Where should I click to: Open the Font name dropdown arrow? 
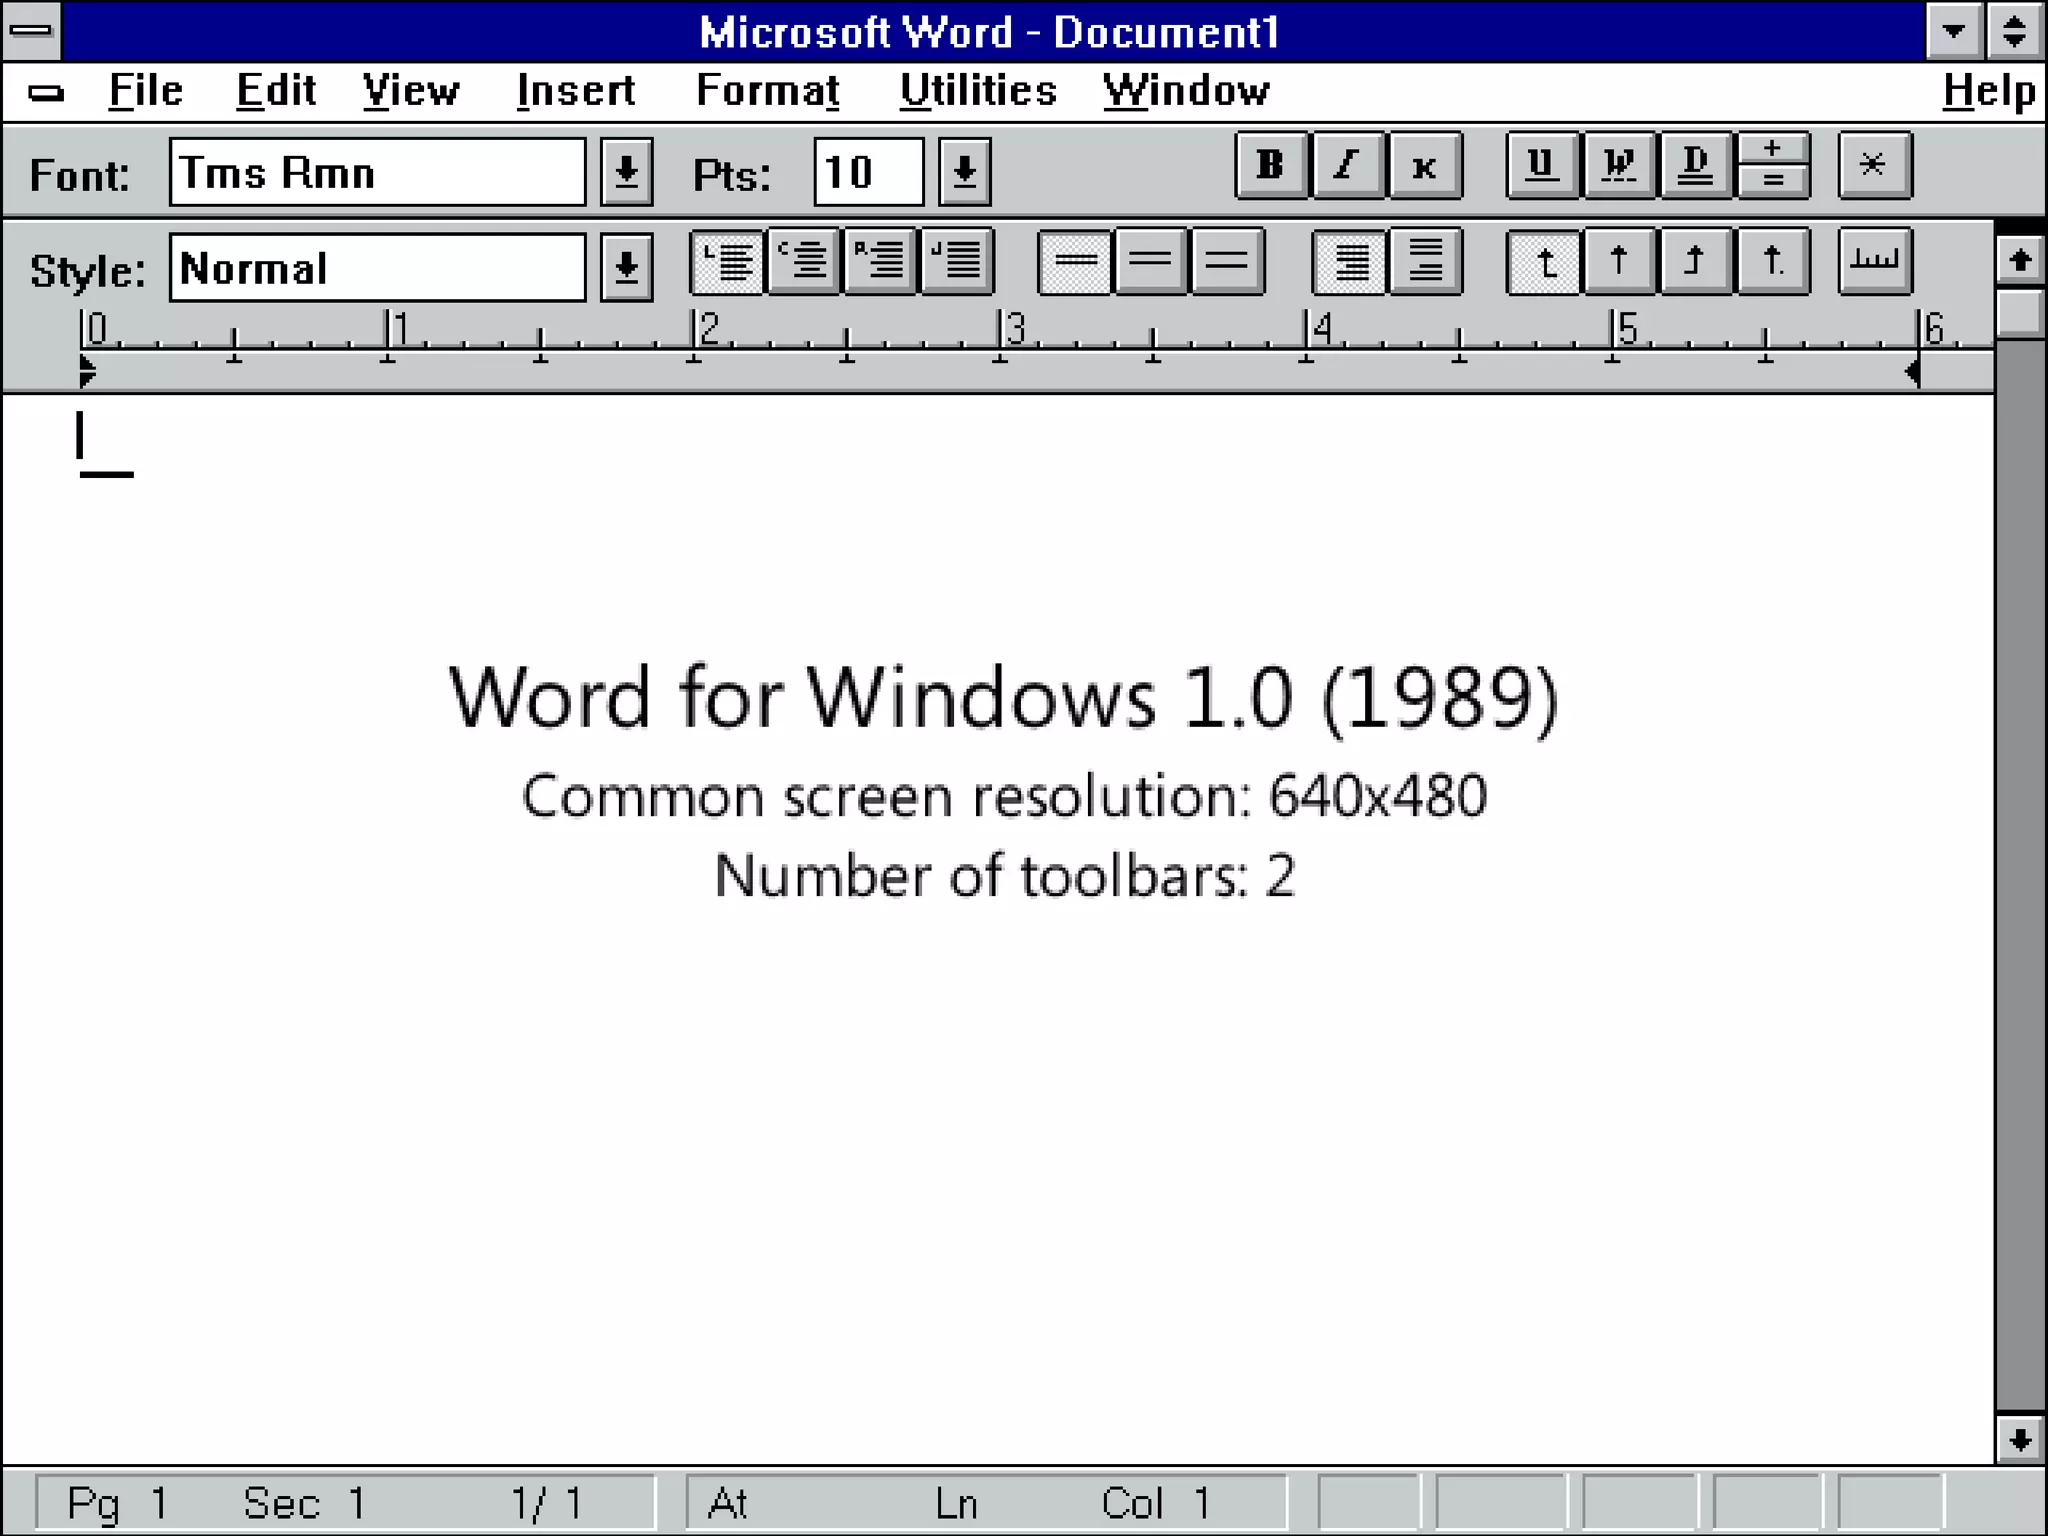click(627, 173)
